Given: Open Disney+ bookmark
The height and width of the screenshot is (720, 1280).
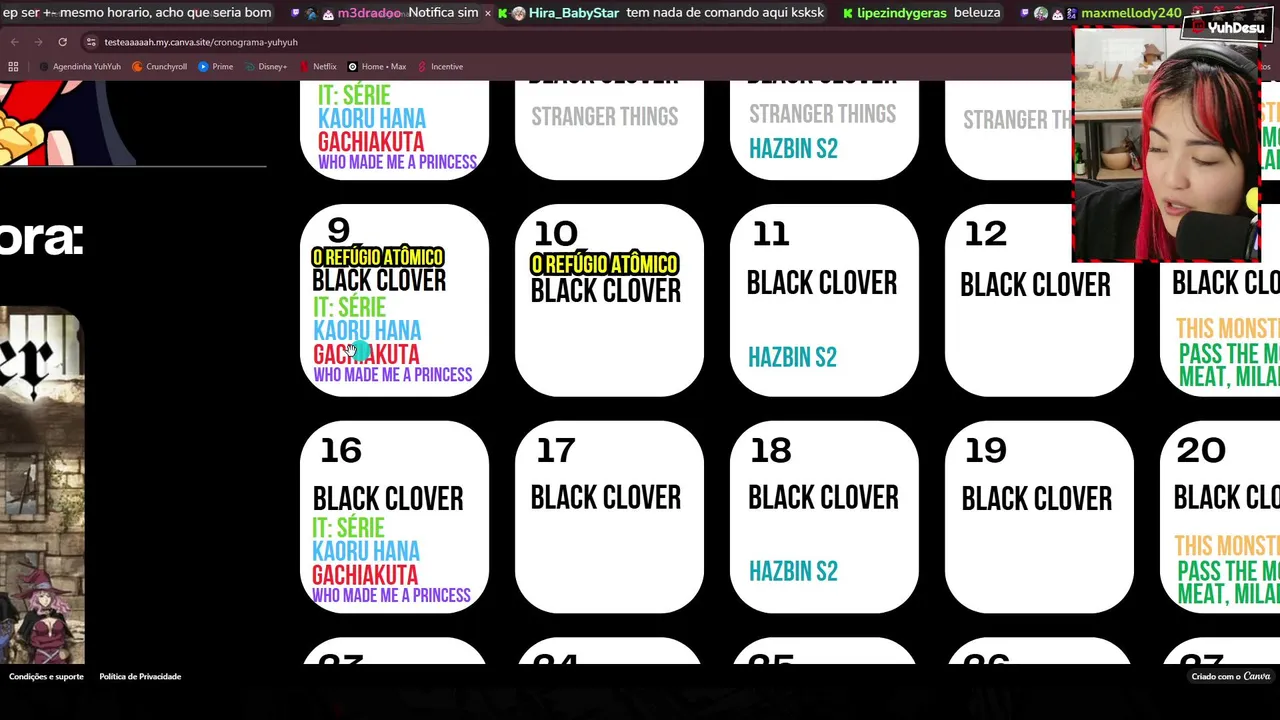Looking at the screenshot, I should tap(265, 67).
